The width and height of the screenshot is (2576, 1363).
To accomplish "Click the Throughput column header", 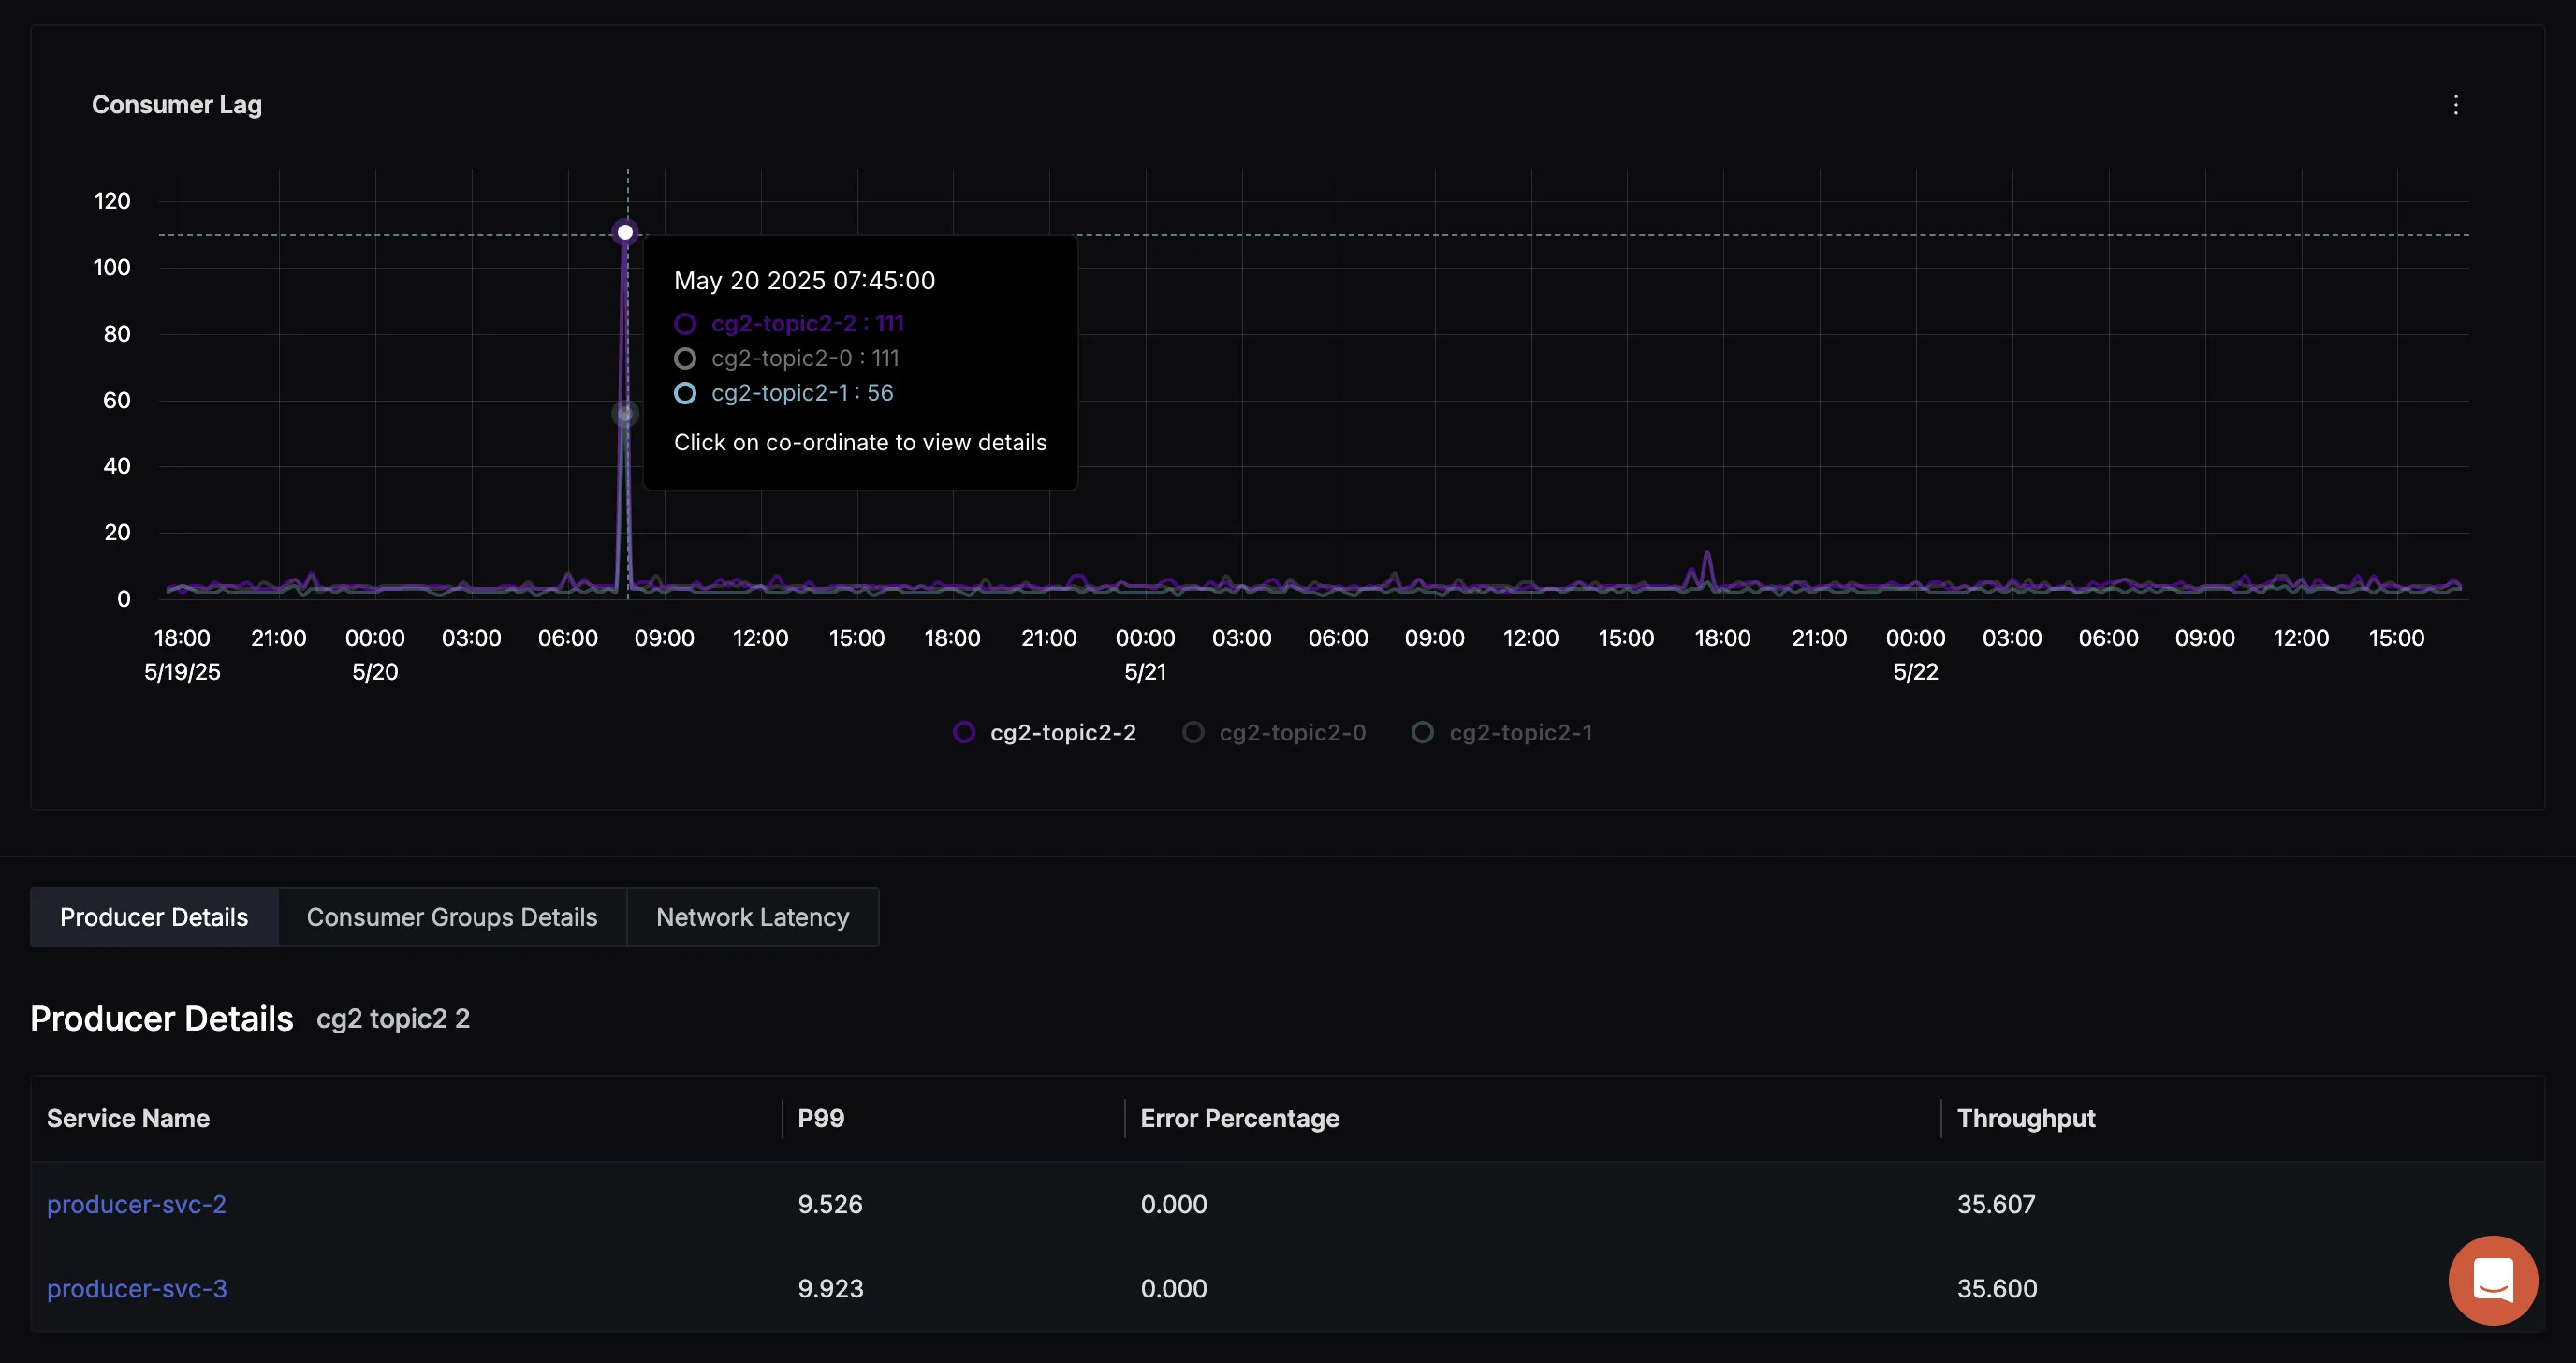I will coord(2025,1118).
